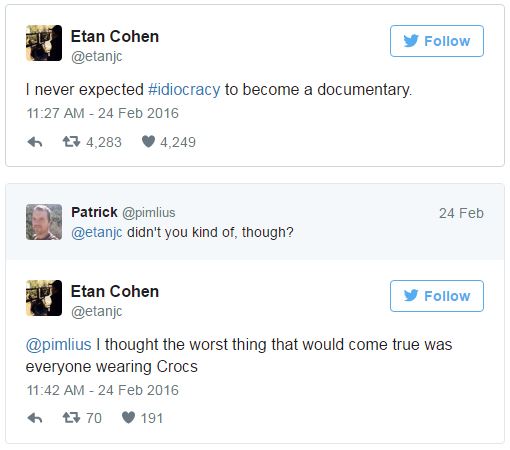Like the tweet with 4,249 hearts
The width and height of the screenshot is (510, 450).
pyautogui.click(x=148, y=142)
